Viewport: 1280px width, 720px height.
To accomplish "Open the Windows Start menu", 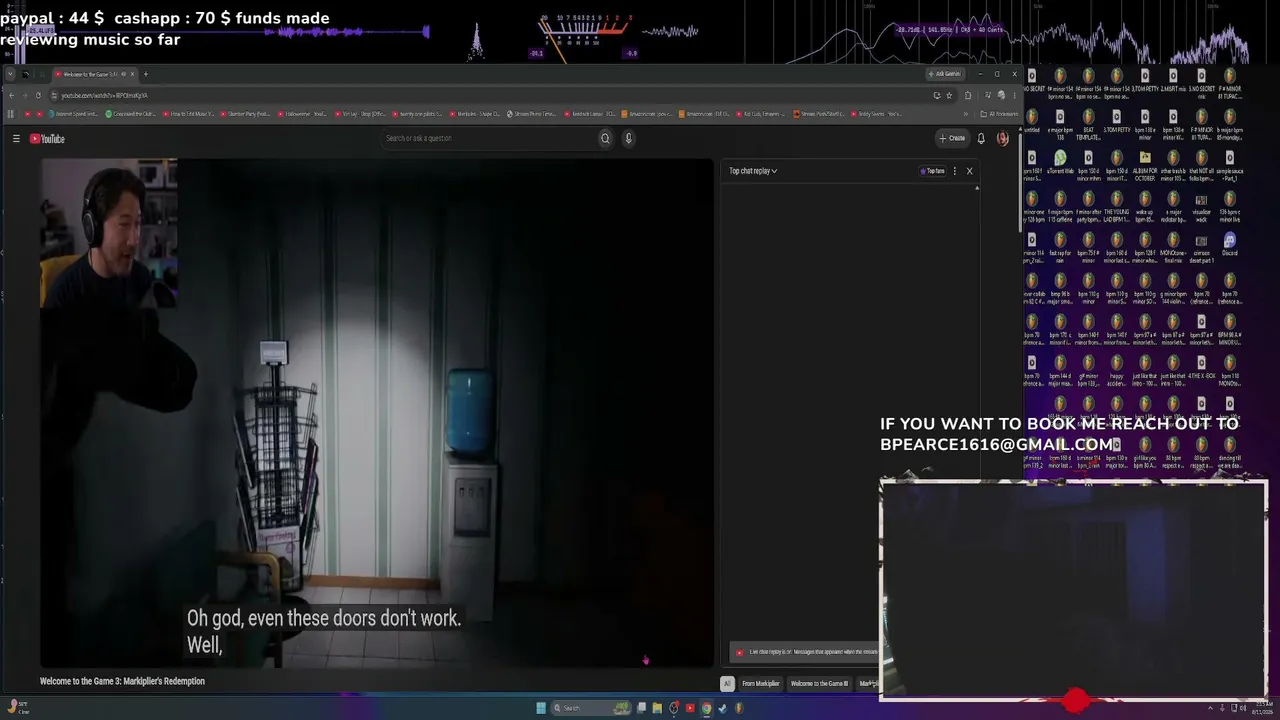I will [x=541, y=708].
